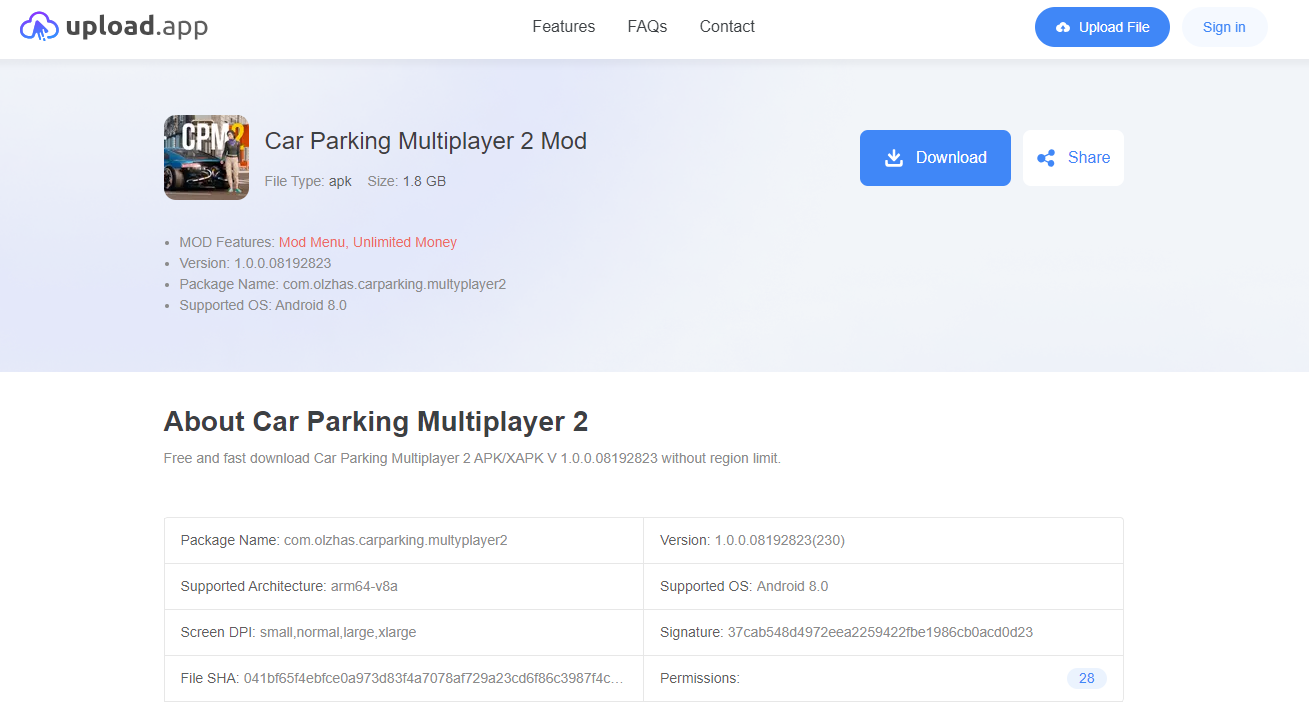Image resolution: width=1309 pixels, height=715 pixels.
Task: Expand the 28 permissions badge
Action: (x=1086, y=678)
